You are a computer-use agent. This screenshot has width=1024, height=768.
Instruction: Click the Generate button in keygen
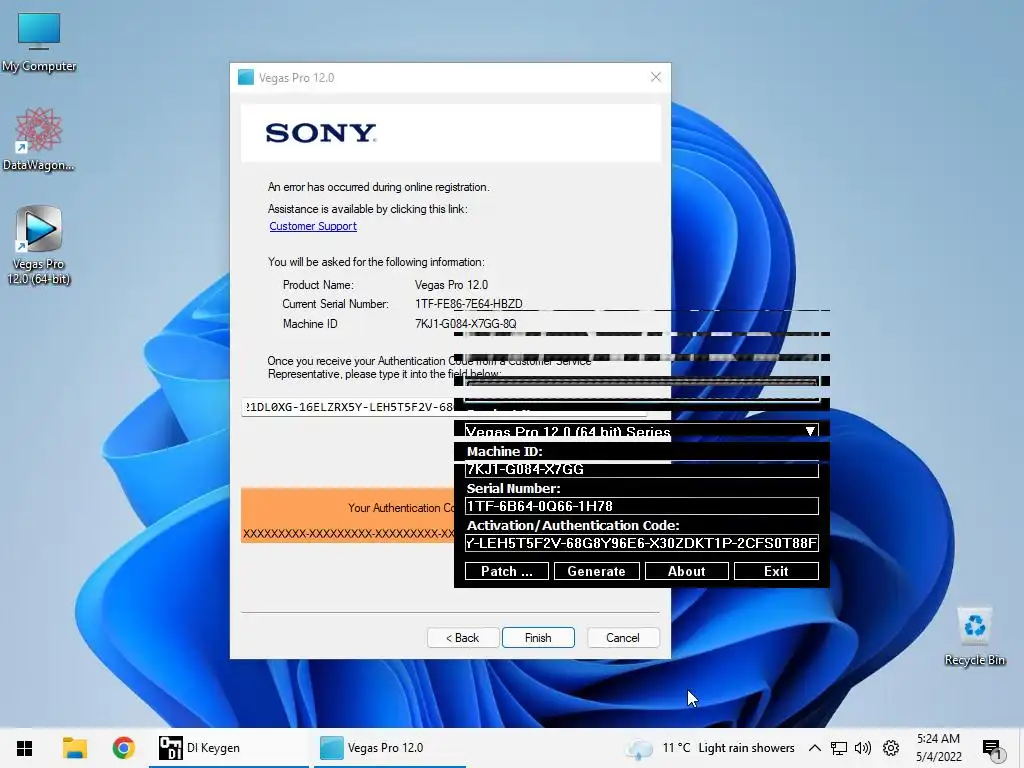[x=596, y=571]
